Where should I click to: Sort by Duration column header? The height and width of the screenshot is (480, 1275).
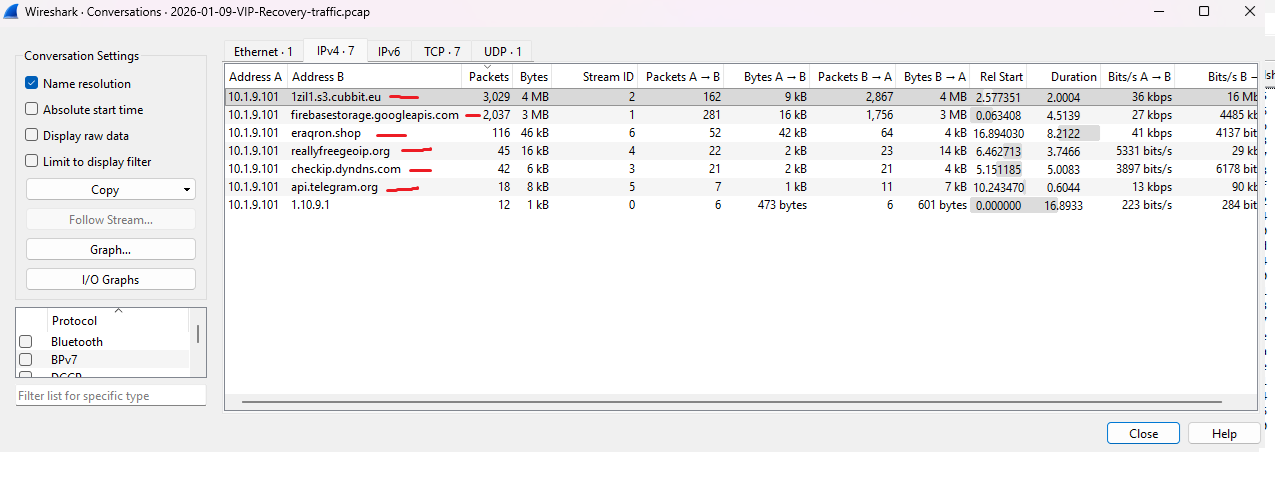click(x=1064, y=77)
